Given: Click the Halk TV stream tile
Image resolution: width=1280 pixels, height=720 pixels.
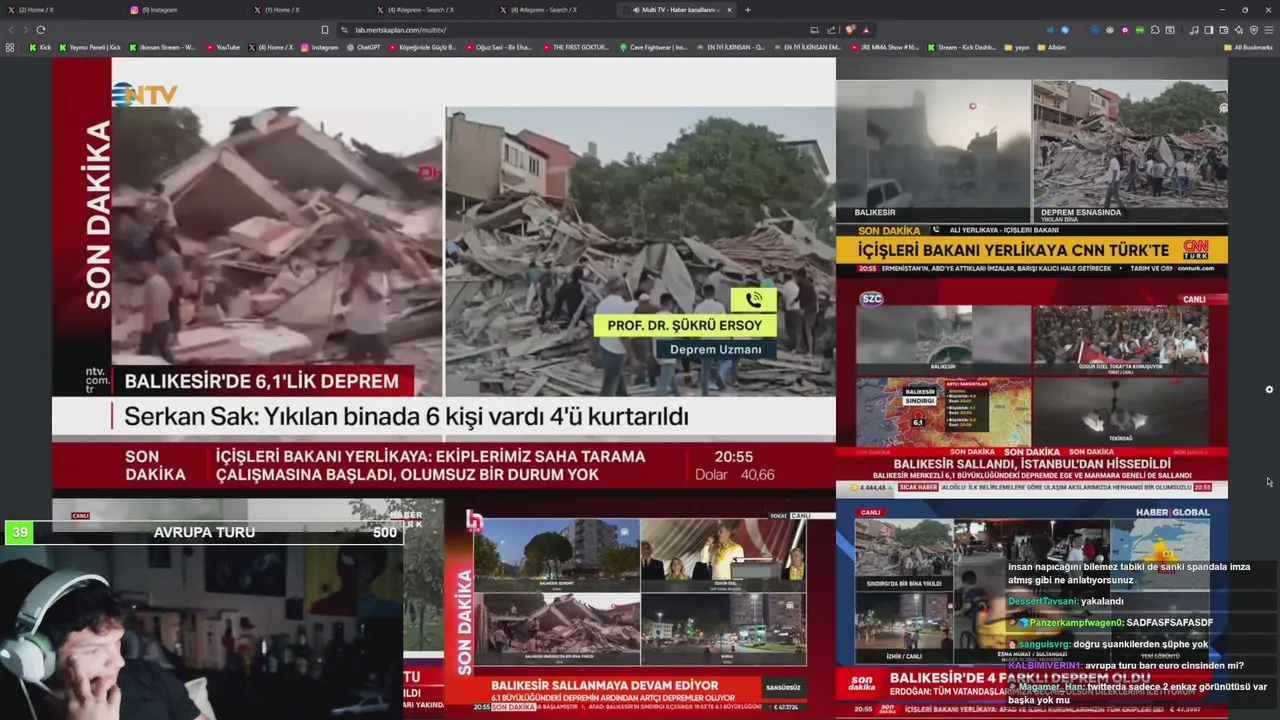Looking at the screenshot, I should coord(640,610).
